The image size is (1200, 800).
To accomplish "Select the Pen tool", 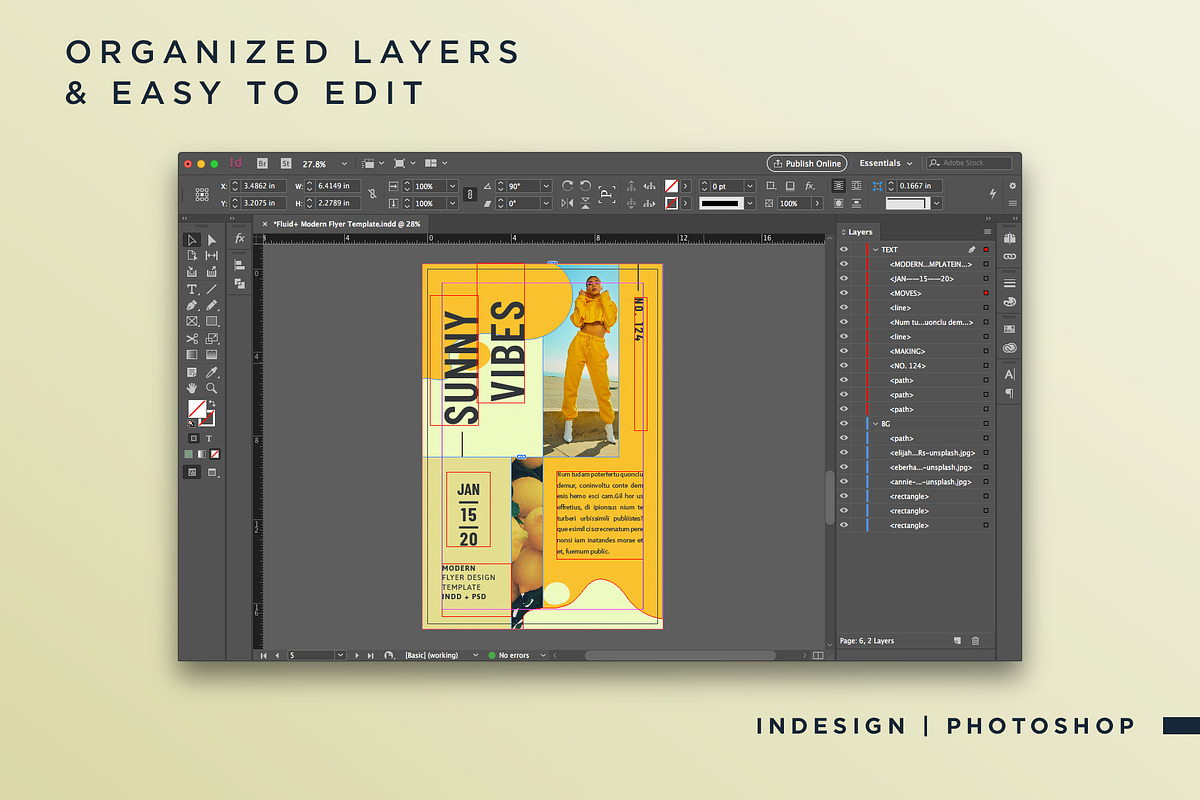I will 192,305.
